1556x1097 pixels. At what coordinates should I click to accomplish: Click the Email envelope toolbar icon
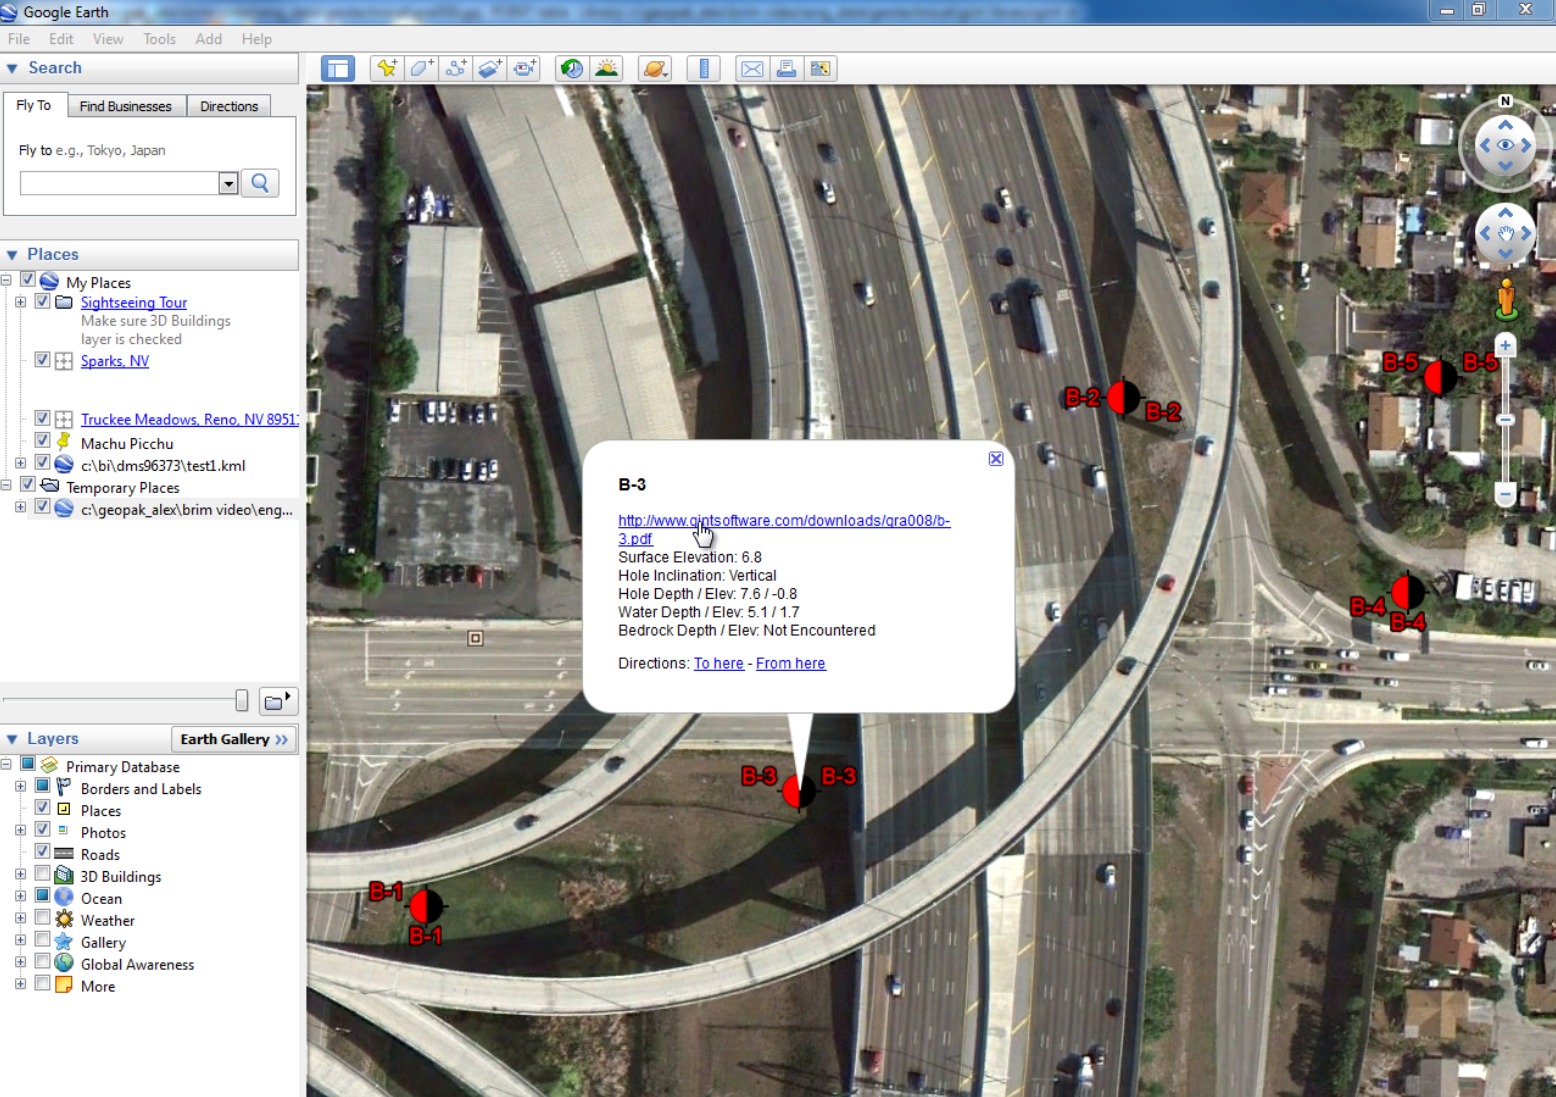point(752,68)
